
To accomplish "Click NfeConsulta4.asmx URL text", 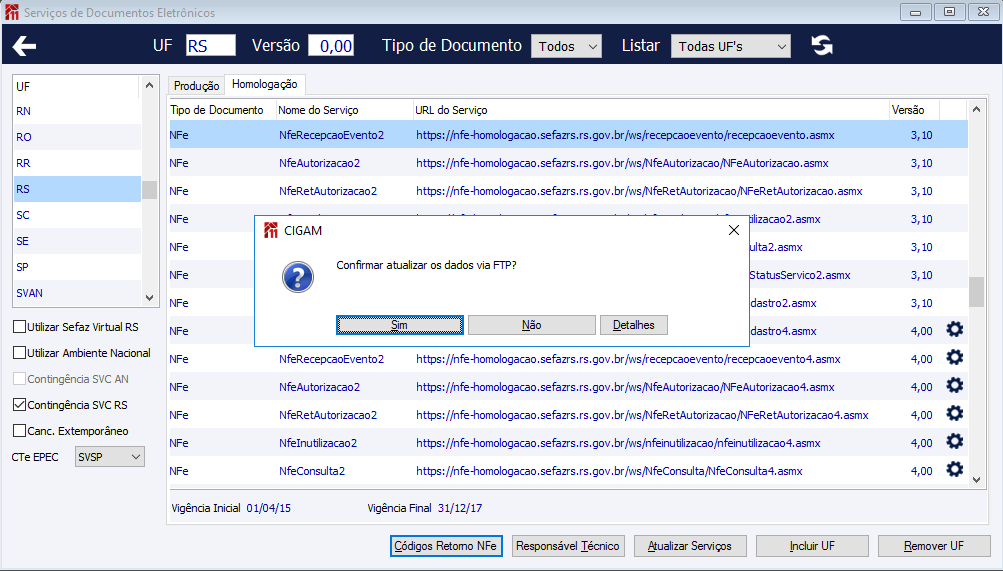I will coord(609,471).
